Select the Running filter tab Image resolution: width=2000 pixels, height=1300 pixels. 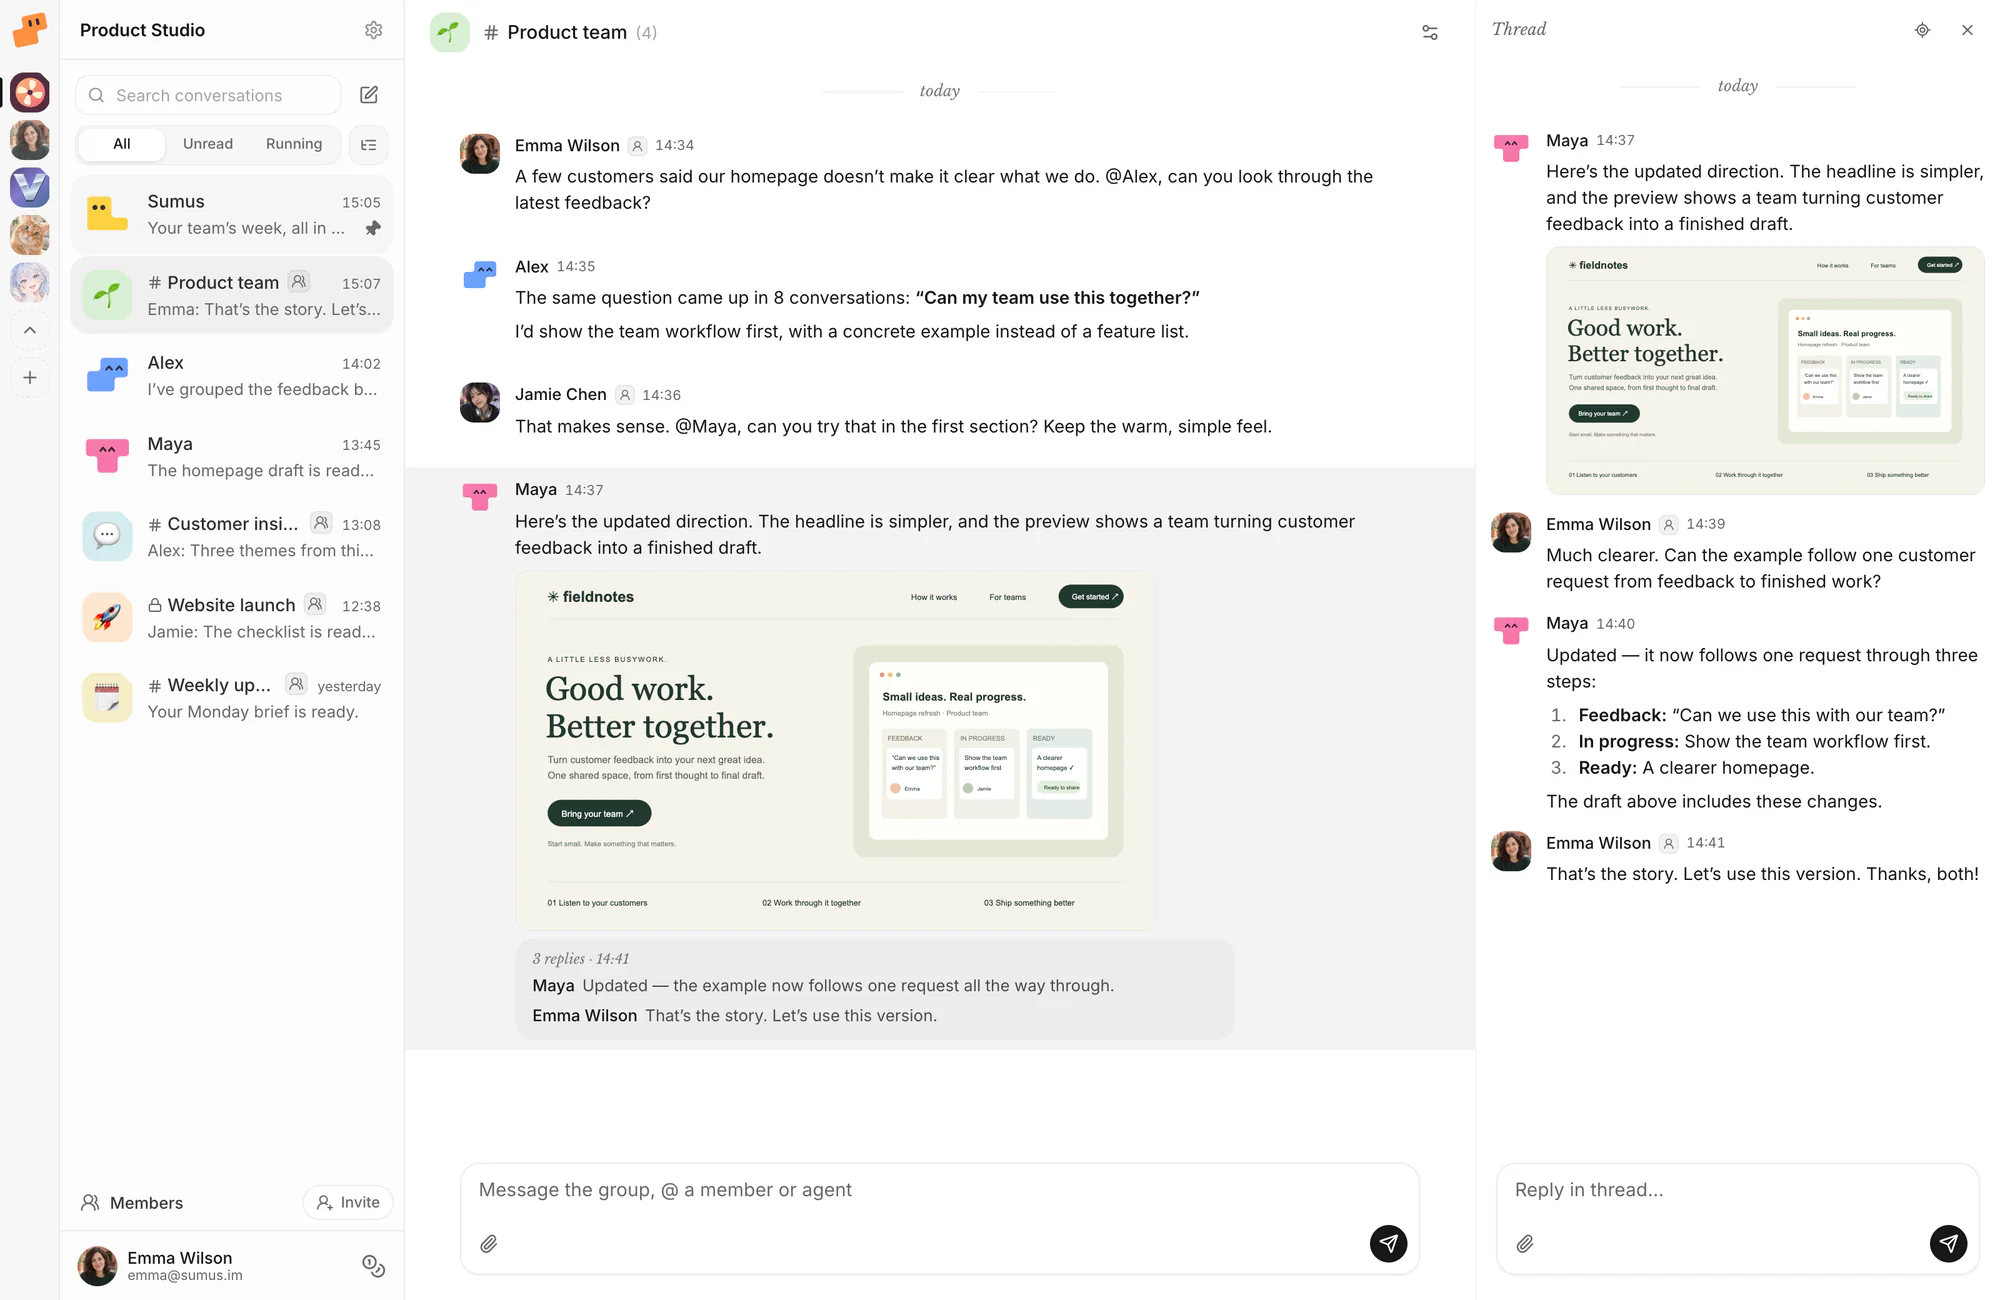pyautogui.click(x=294, y=144)
